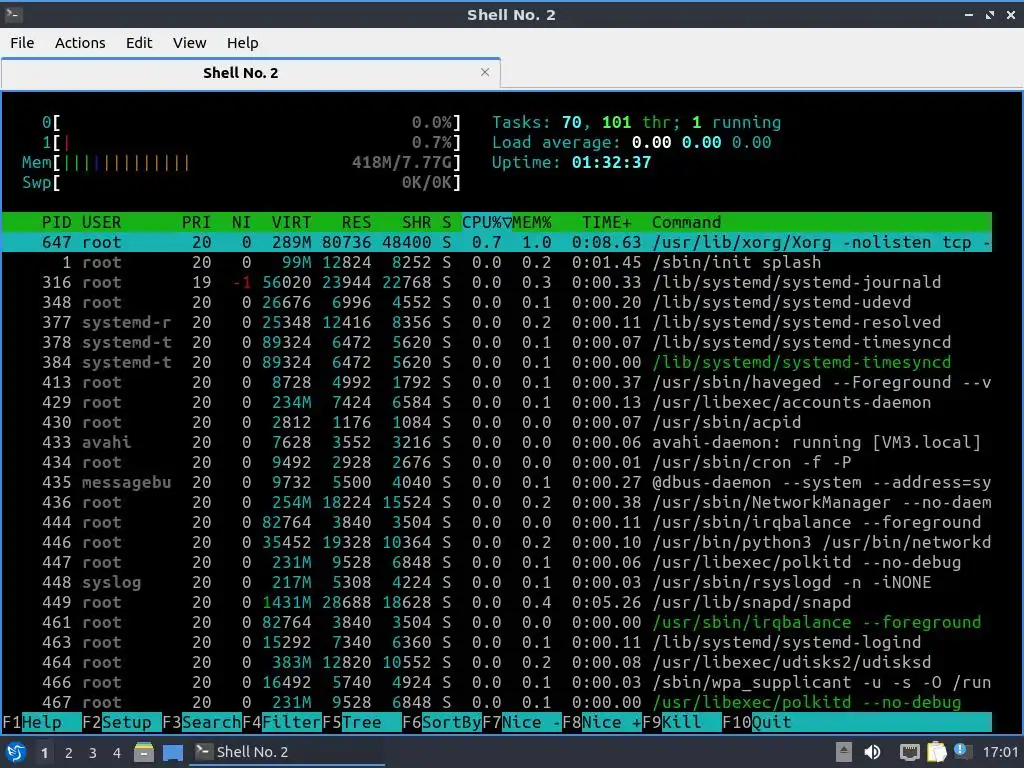
Task: Select the /usr/sbin/acpid process row
Action: coord(497,422)
